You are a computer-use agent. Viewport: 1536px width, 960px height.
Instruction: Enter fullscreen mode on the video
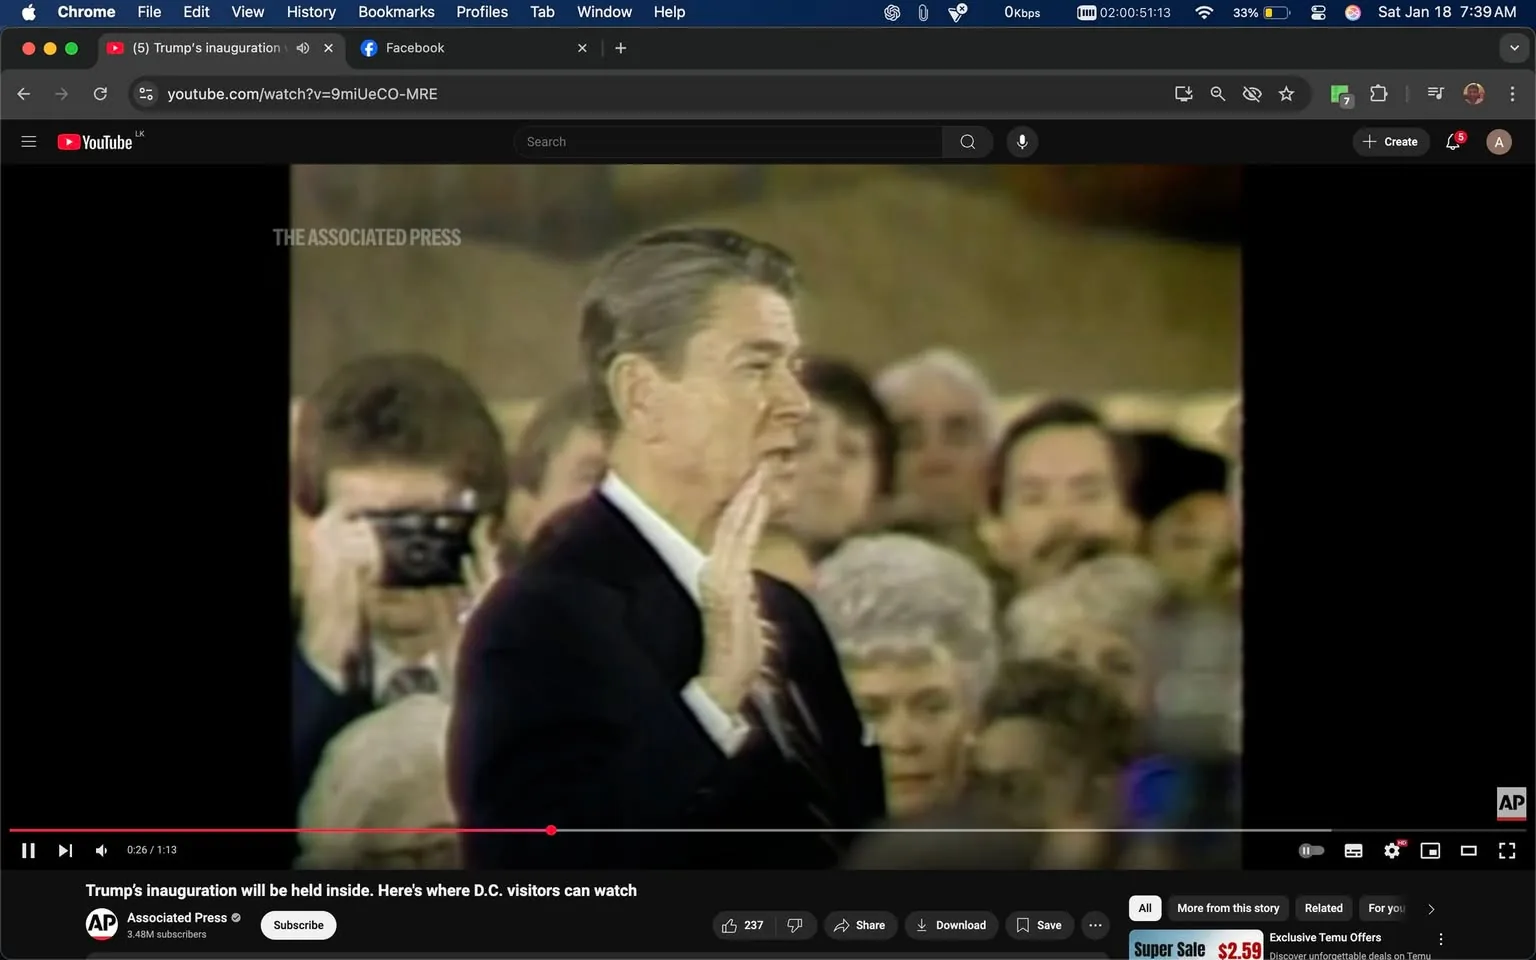click(1506, 851)
